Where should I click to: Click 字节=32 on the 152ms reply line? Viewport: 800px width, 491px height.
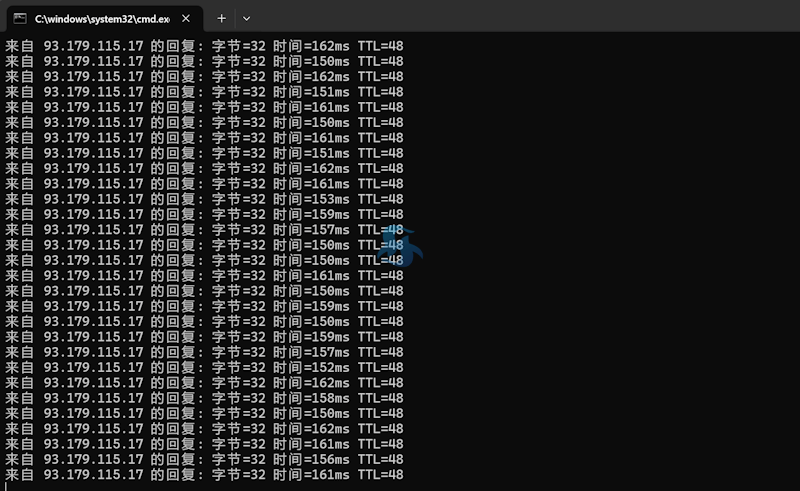click(x=239, y=367)
